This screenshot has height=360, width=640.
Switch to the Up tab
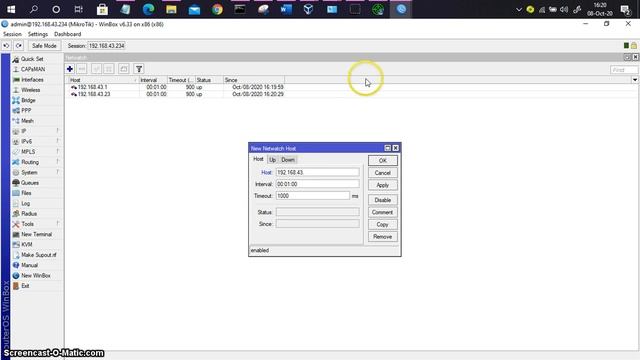[x=272, y=160]
